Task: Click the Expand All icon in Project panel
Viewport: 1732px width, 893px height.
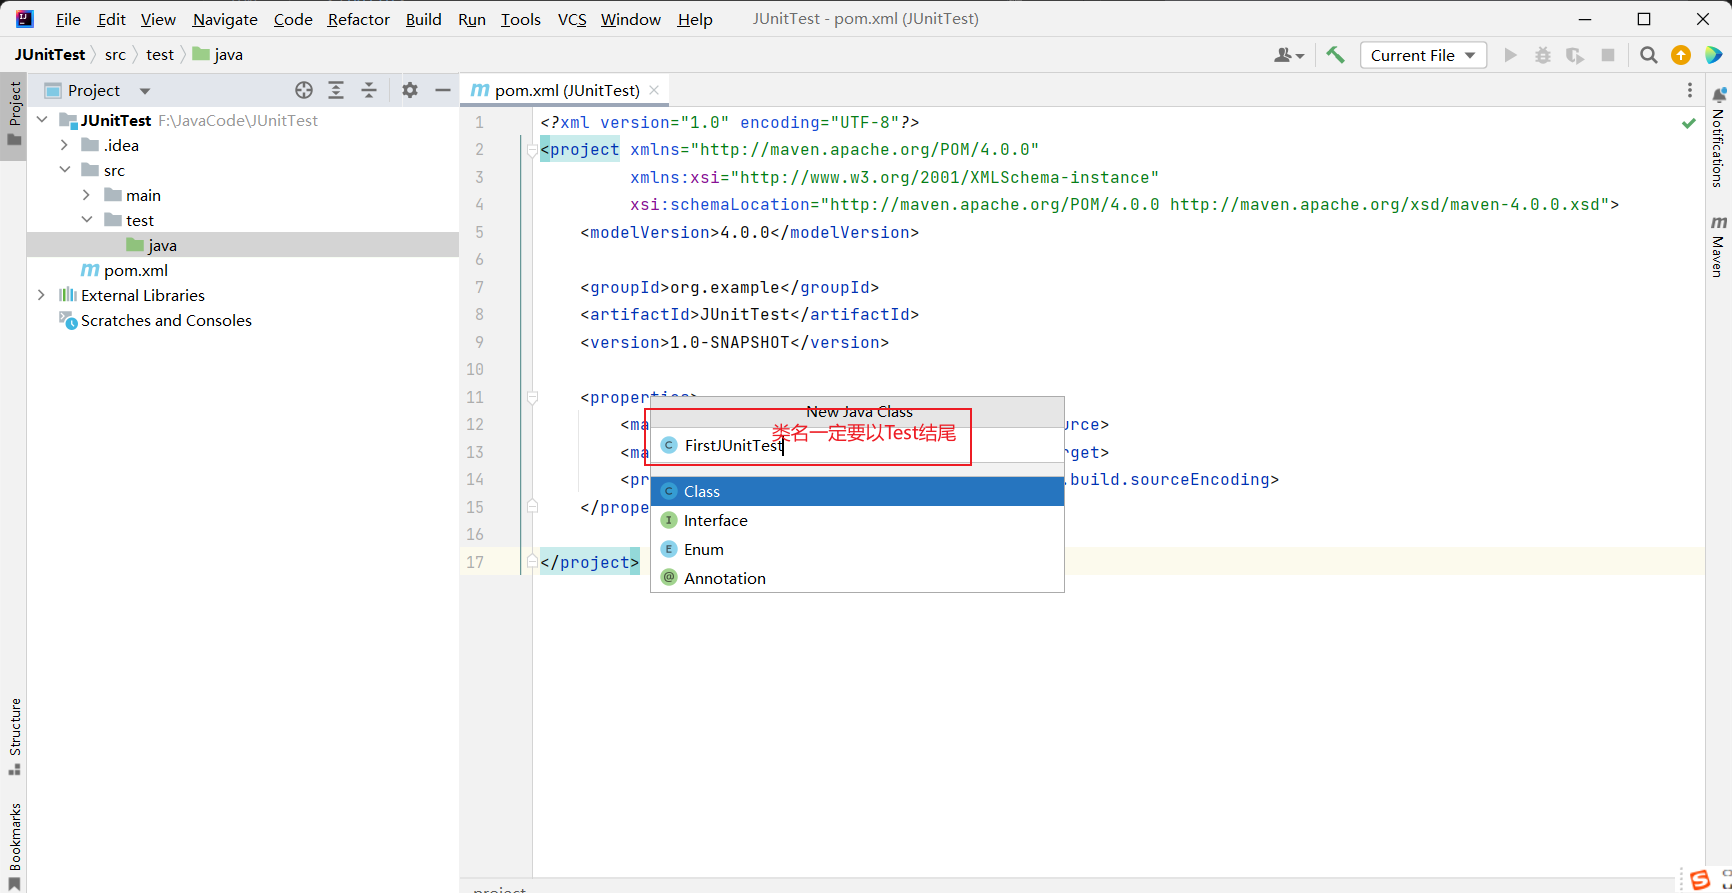Action: coord(336,90)
